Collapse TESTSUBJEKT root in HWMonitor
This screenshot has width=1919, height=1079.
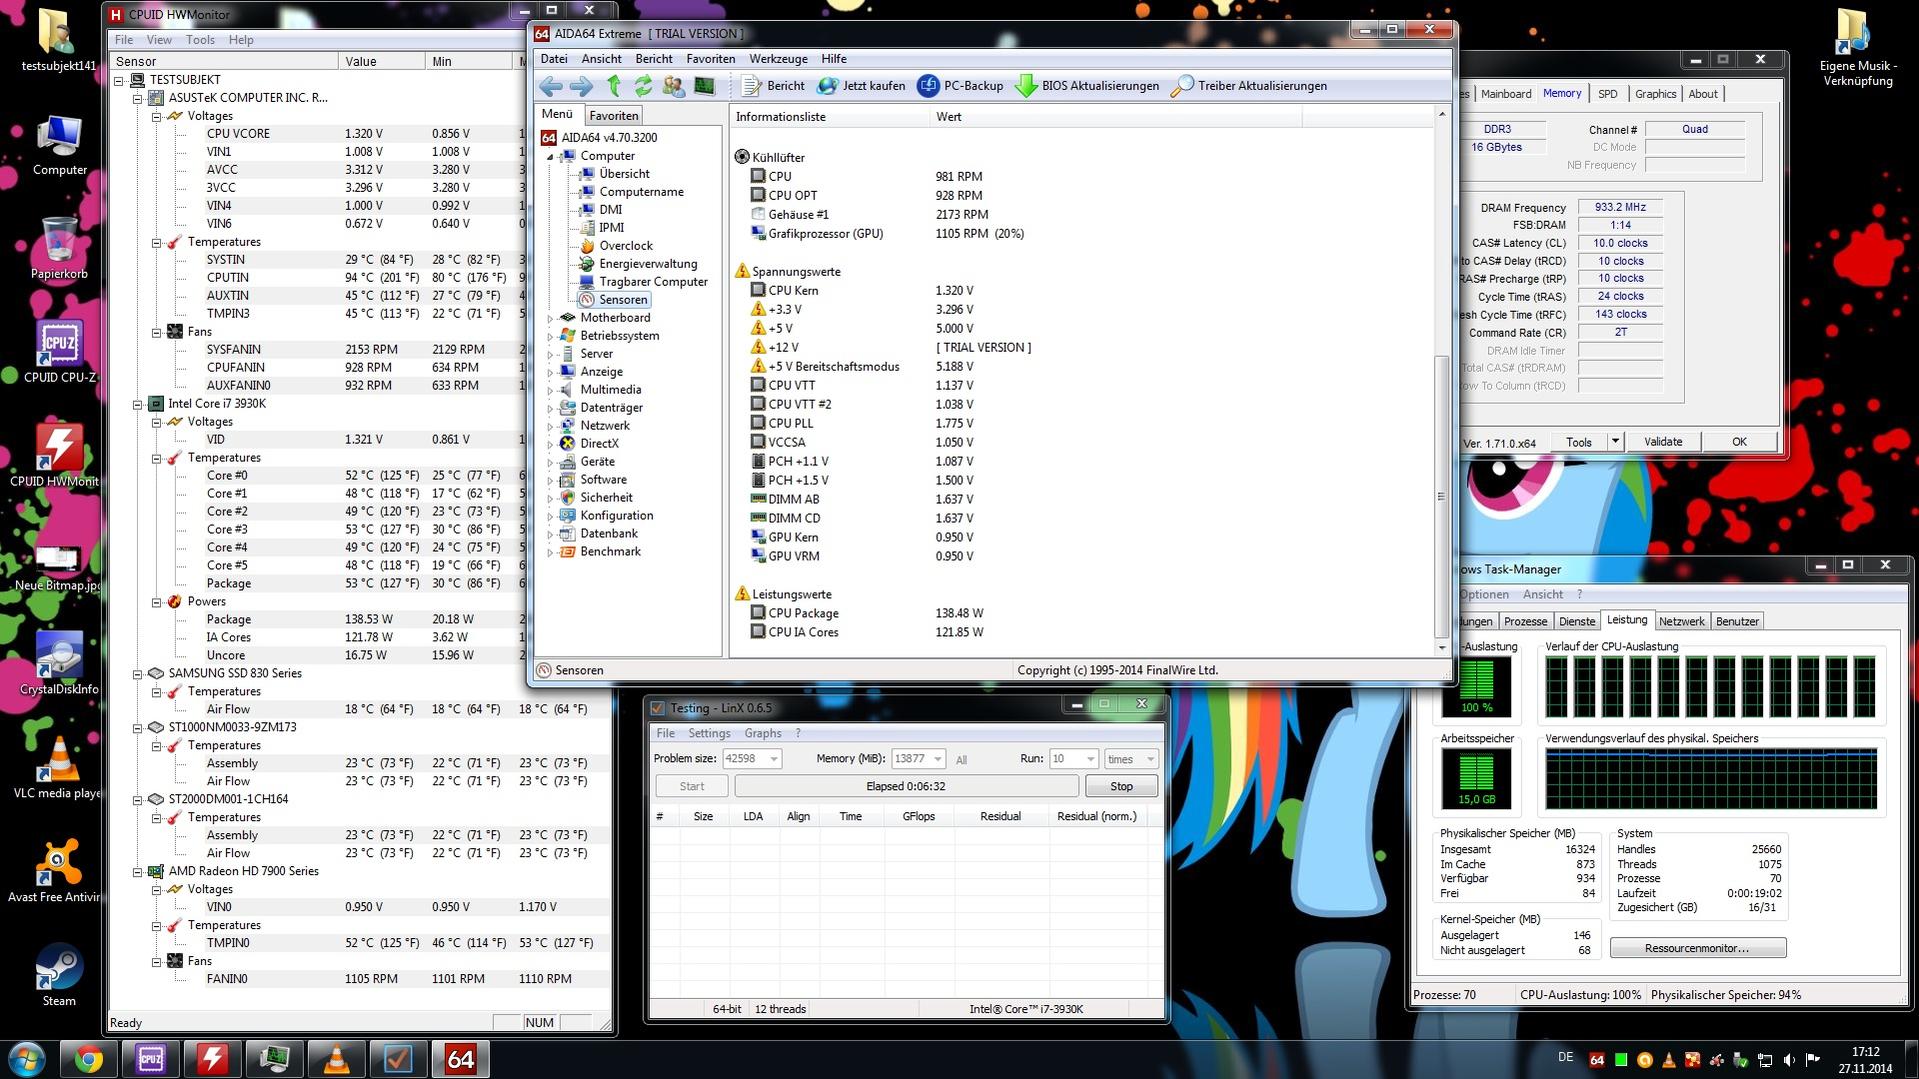point(119,80)
